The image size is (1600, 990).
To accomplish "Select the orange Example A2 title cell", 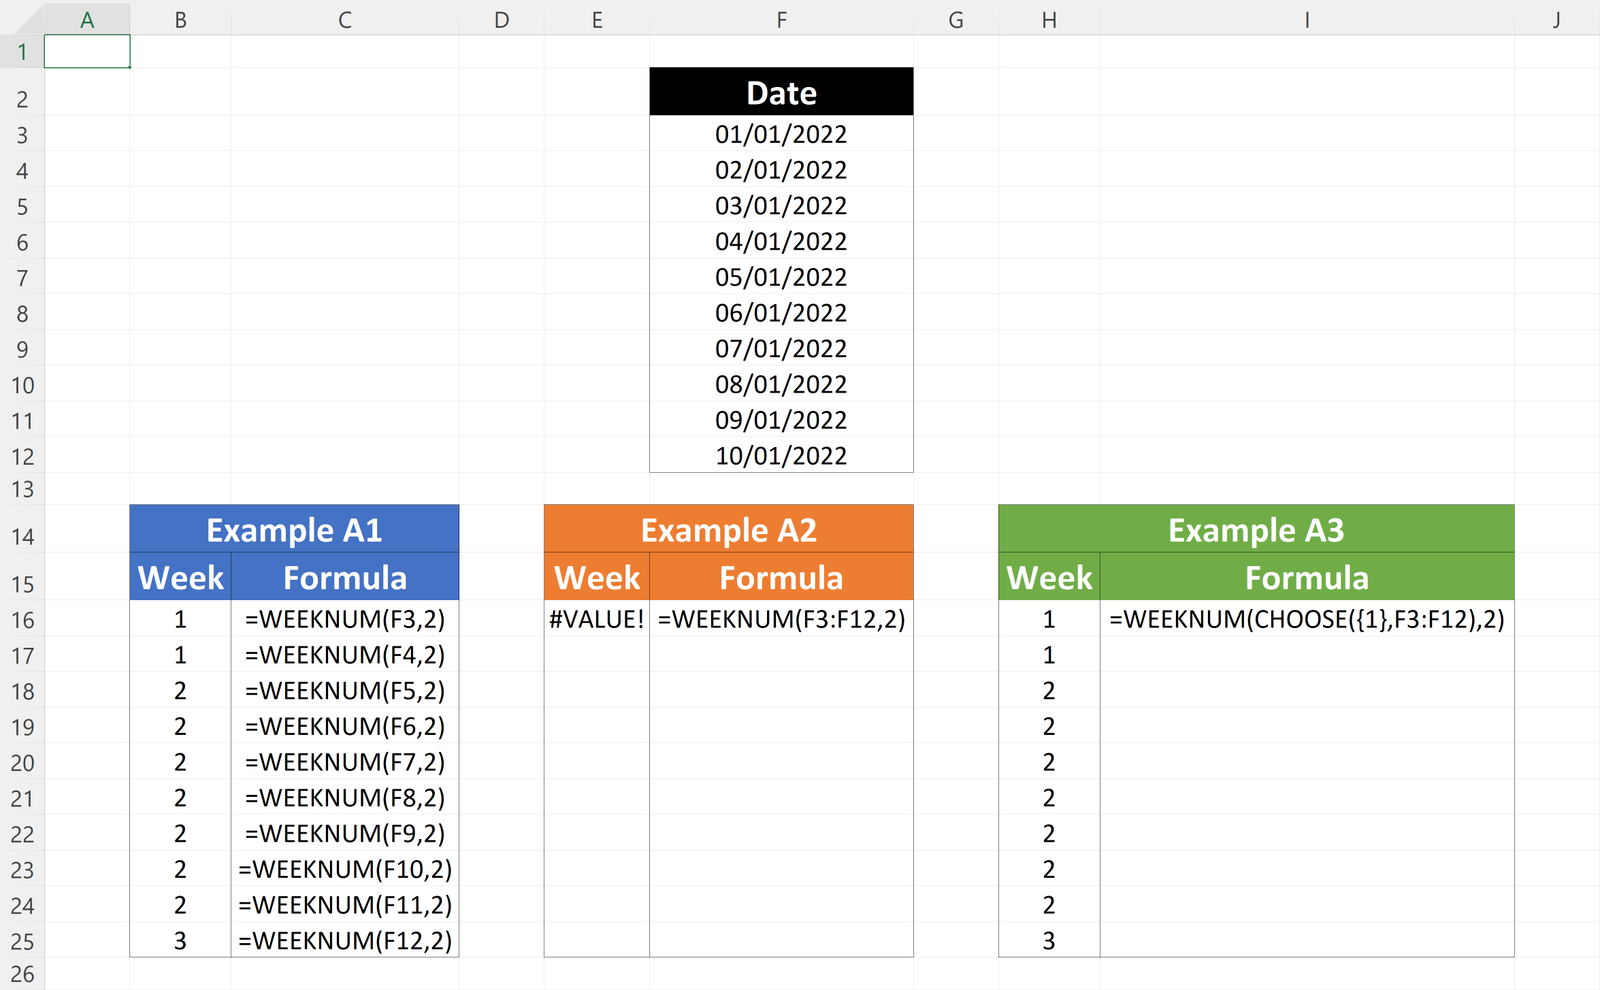I will coord(728,529).
